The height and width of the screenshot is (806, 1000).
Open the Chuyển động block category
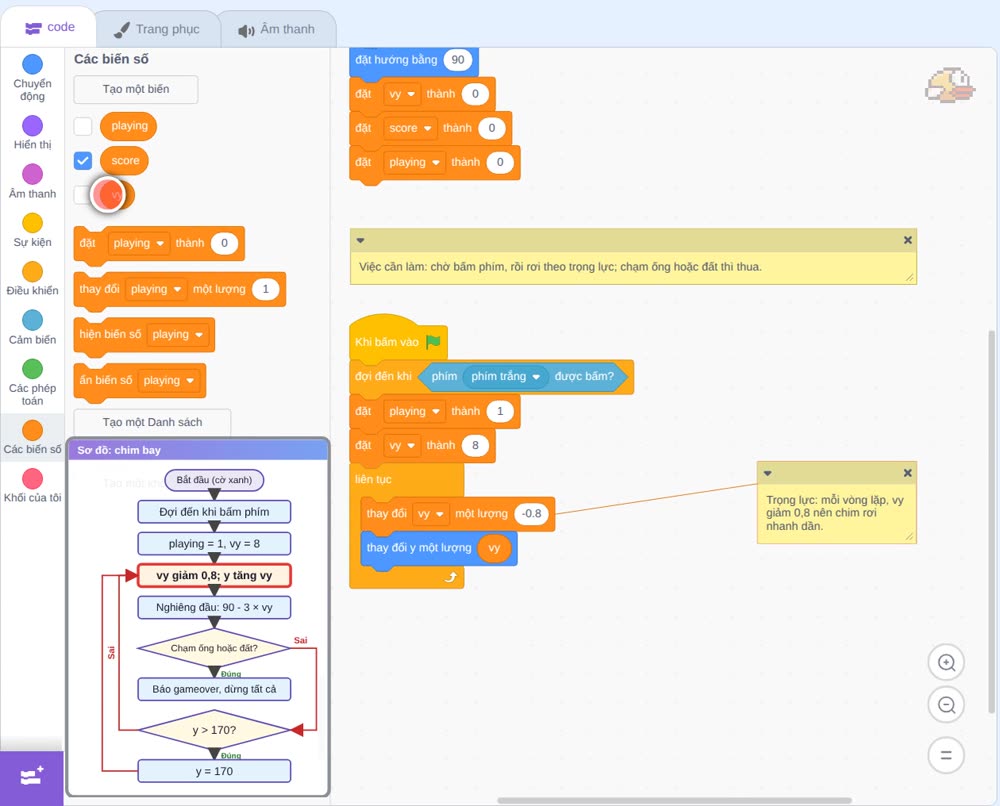pyautogui.click(x=32, y=77)
